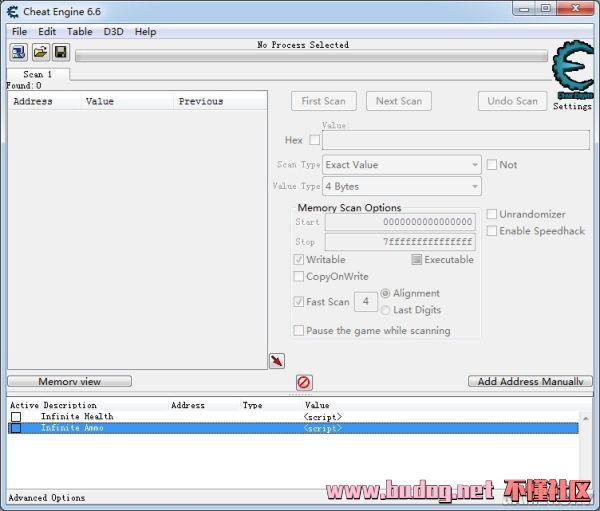
Task: Select the Scan 1 tab
Action: 38,74
